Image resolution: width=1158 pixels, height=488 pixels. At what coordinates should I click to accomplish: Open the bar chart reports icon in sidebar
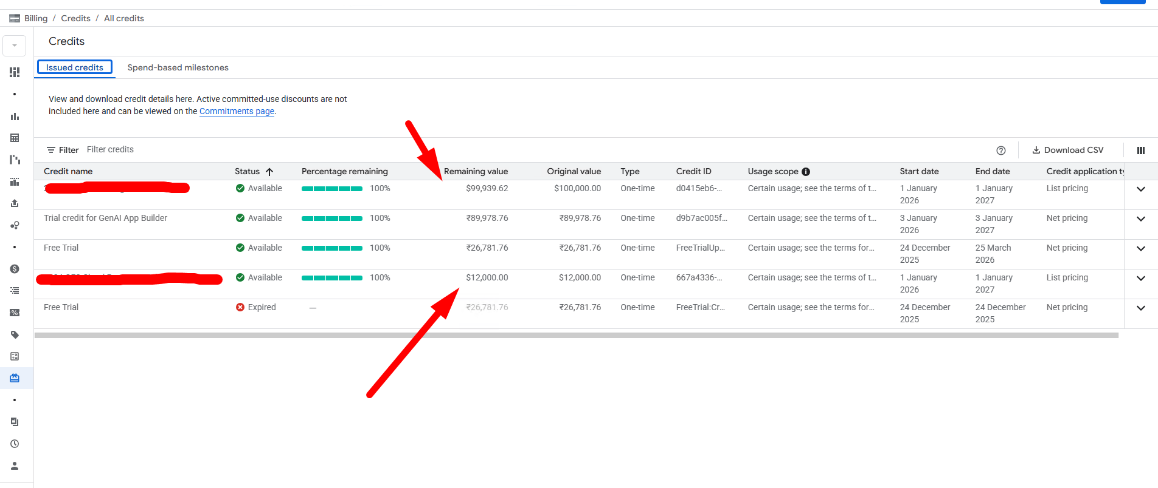click(15, 116)
